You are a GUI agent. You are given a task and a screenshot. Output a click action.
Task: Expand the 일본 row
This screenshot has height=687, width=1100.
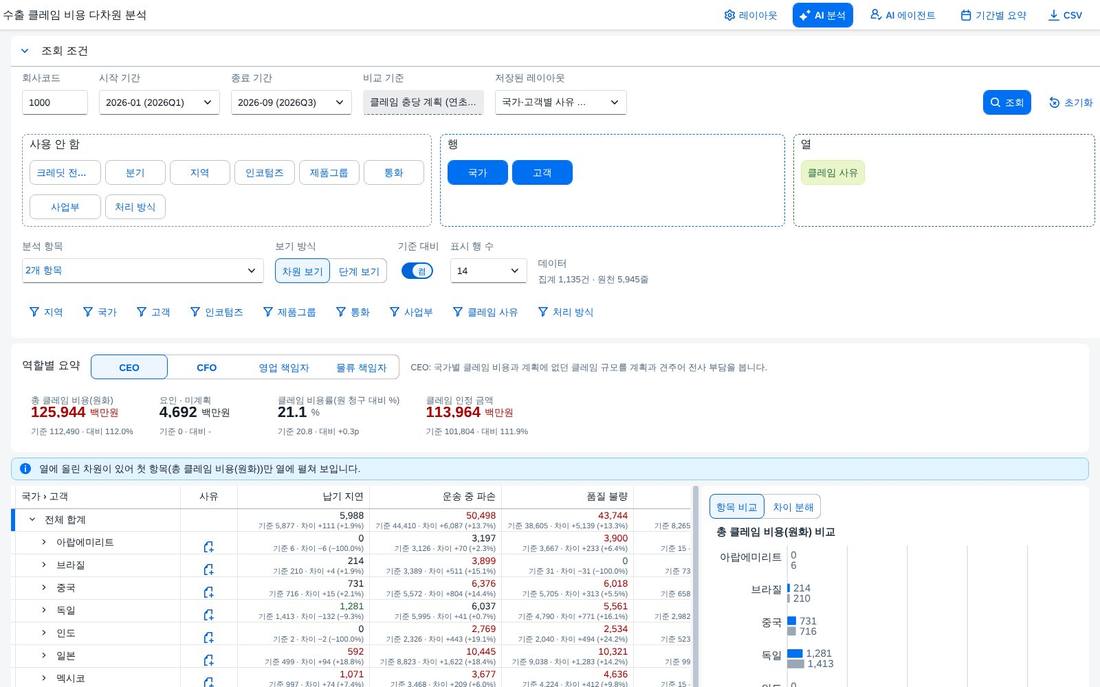click(43, 656)
